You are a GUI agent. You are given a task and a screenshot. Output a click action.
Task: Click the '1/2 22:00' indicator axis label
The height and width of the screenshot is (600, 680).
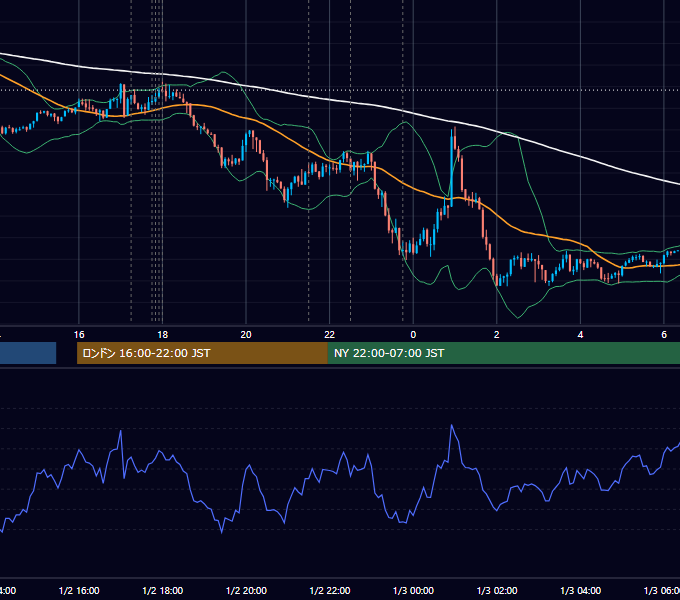[330, 590]
